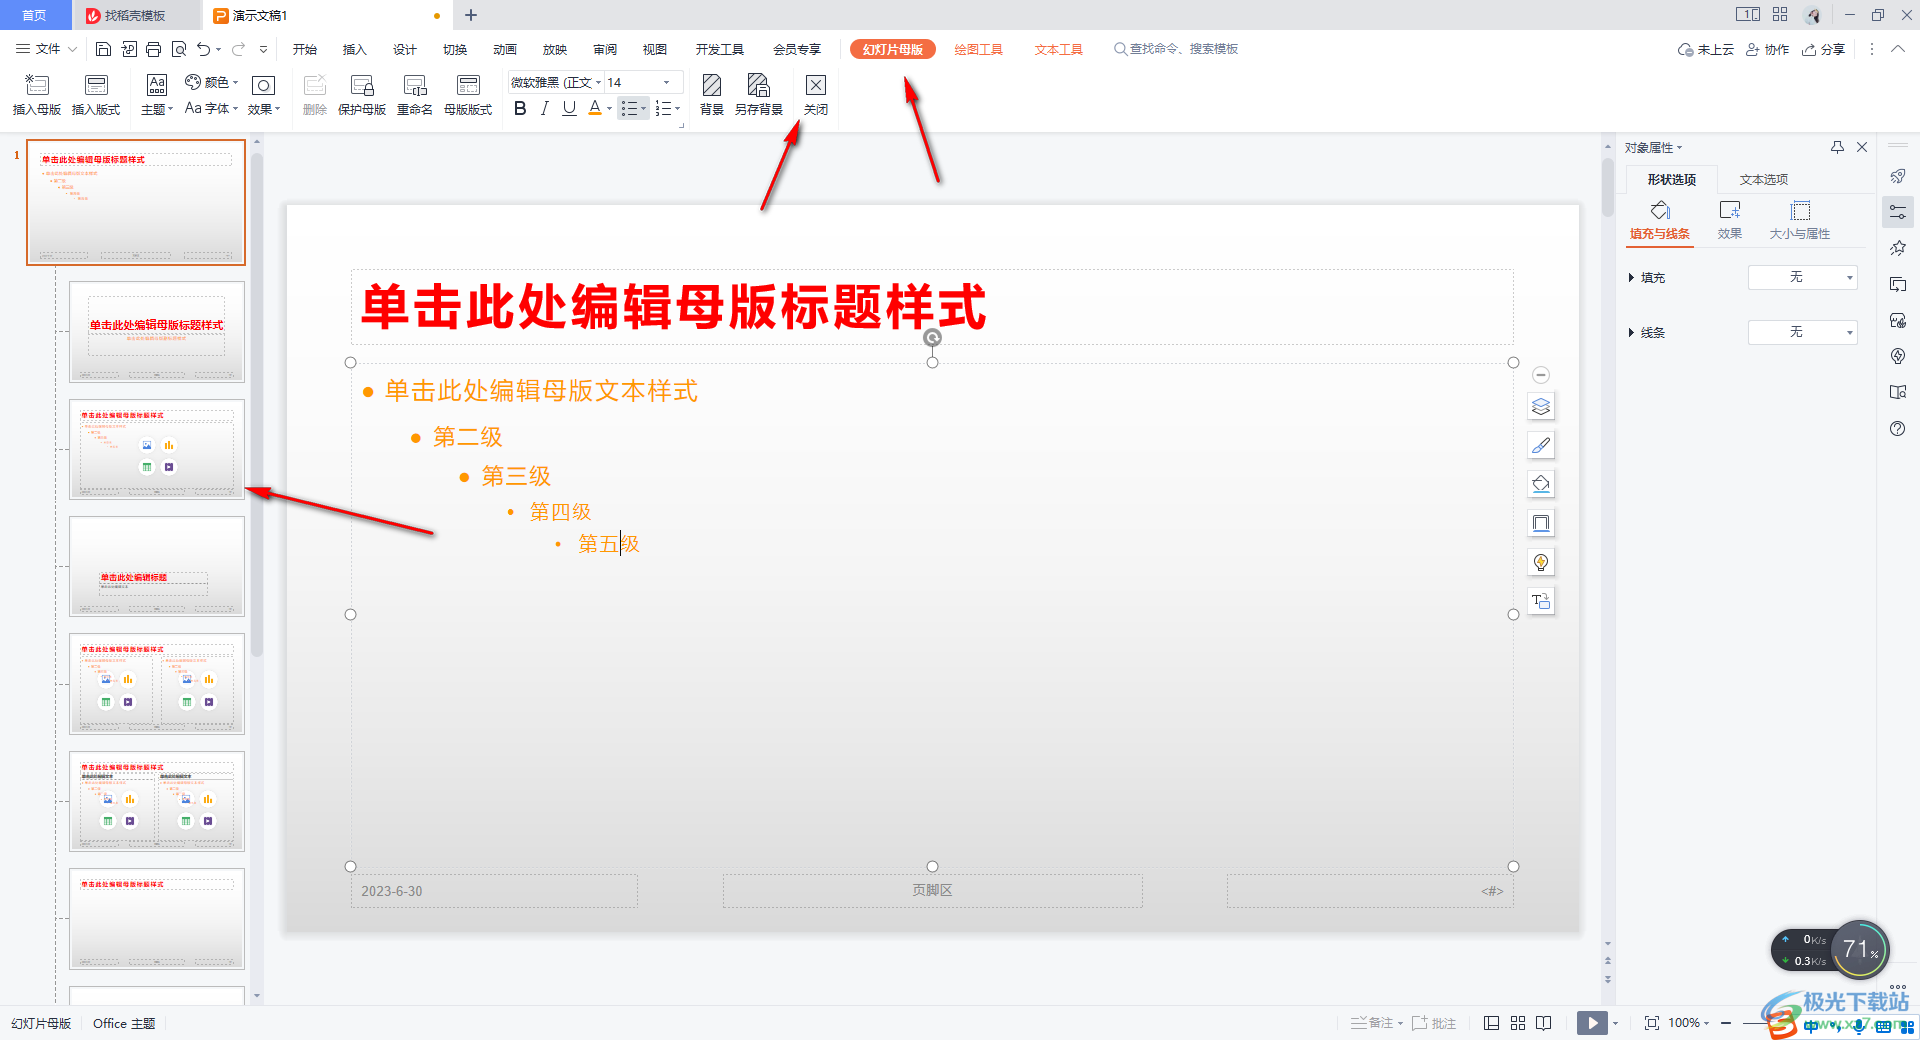Image resolution: width=1920 pixels, height=1040 pixels.
Task: Open the Effects (效果) ribbon dropdown
Action: [264, 95]
